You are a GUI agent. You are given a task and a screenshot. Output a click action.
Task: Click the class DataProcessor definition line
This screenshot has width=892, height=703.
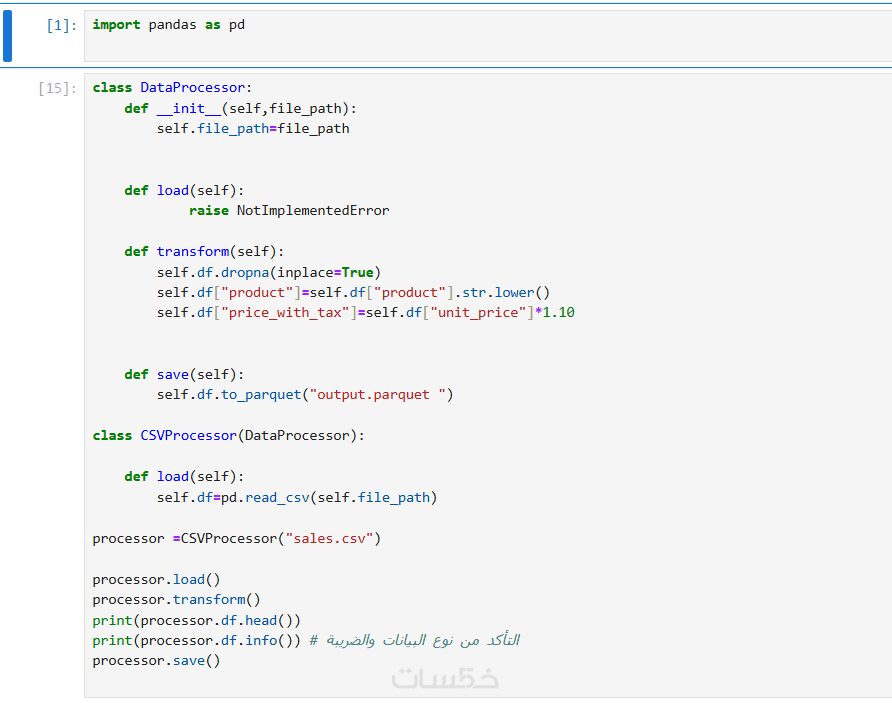172,88
